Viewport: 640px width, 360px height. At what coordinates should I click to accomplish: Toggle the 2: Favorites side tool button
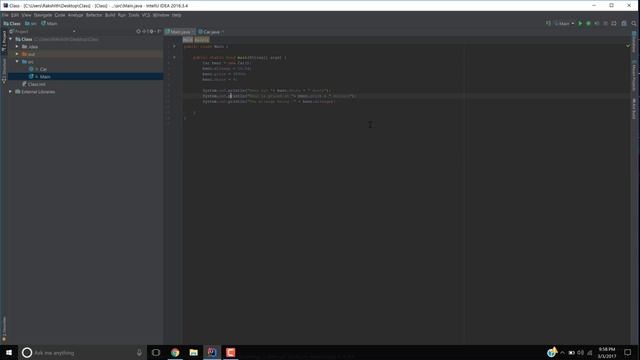pos(4,329)
